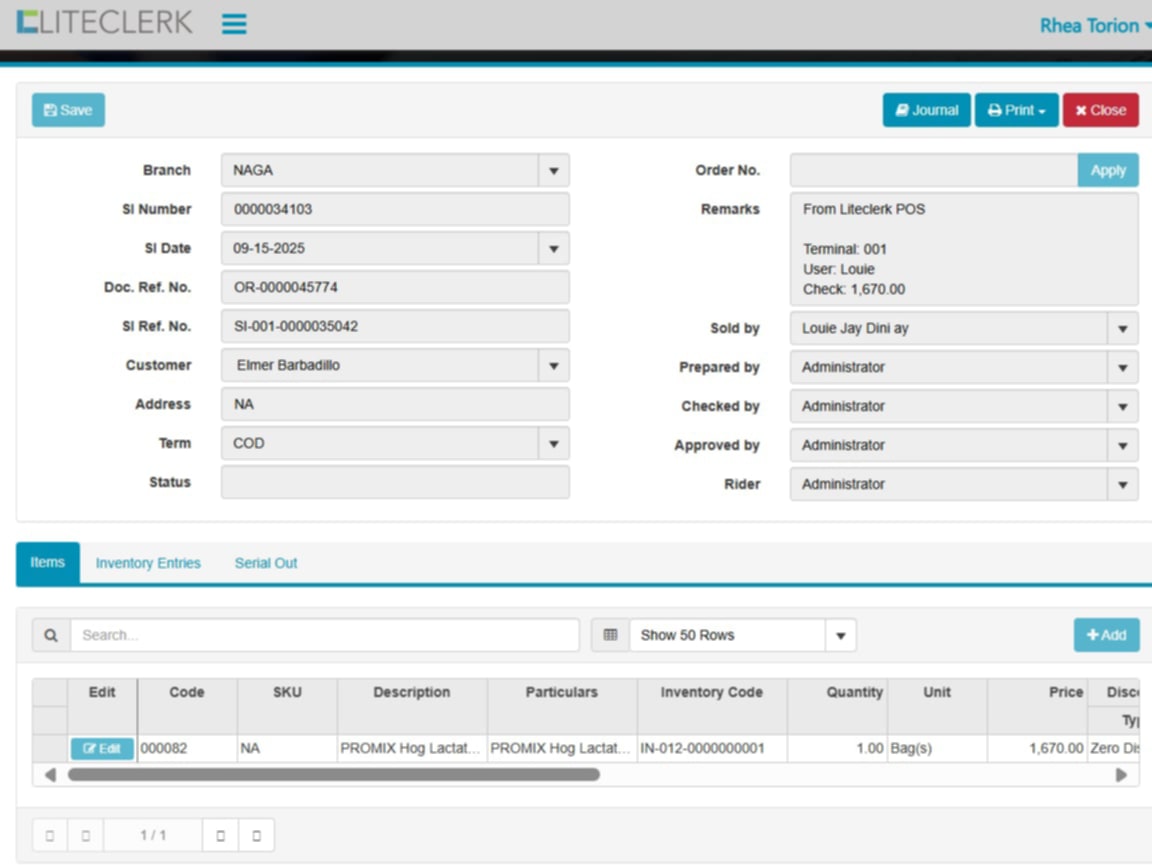Switch to Inventory Entries tab

coord(148,563)
